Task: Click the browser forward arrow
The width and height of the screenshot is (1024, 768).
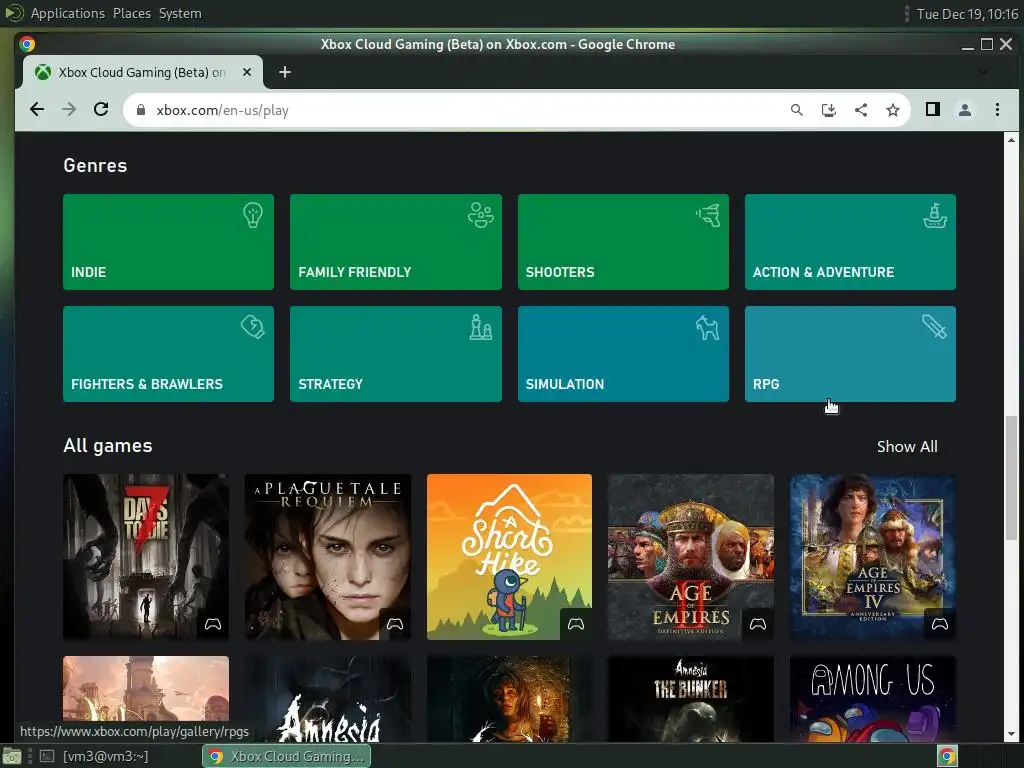Action: tap(69, 110)
